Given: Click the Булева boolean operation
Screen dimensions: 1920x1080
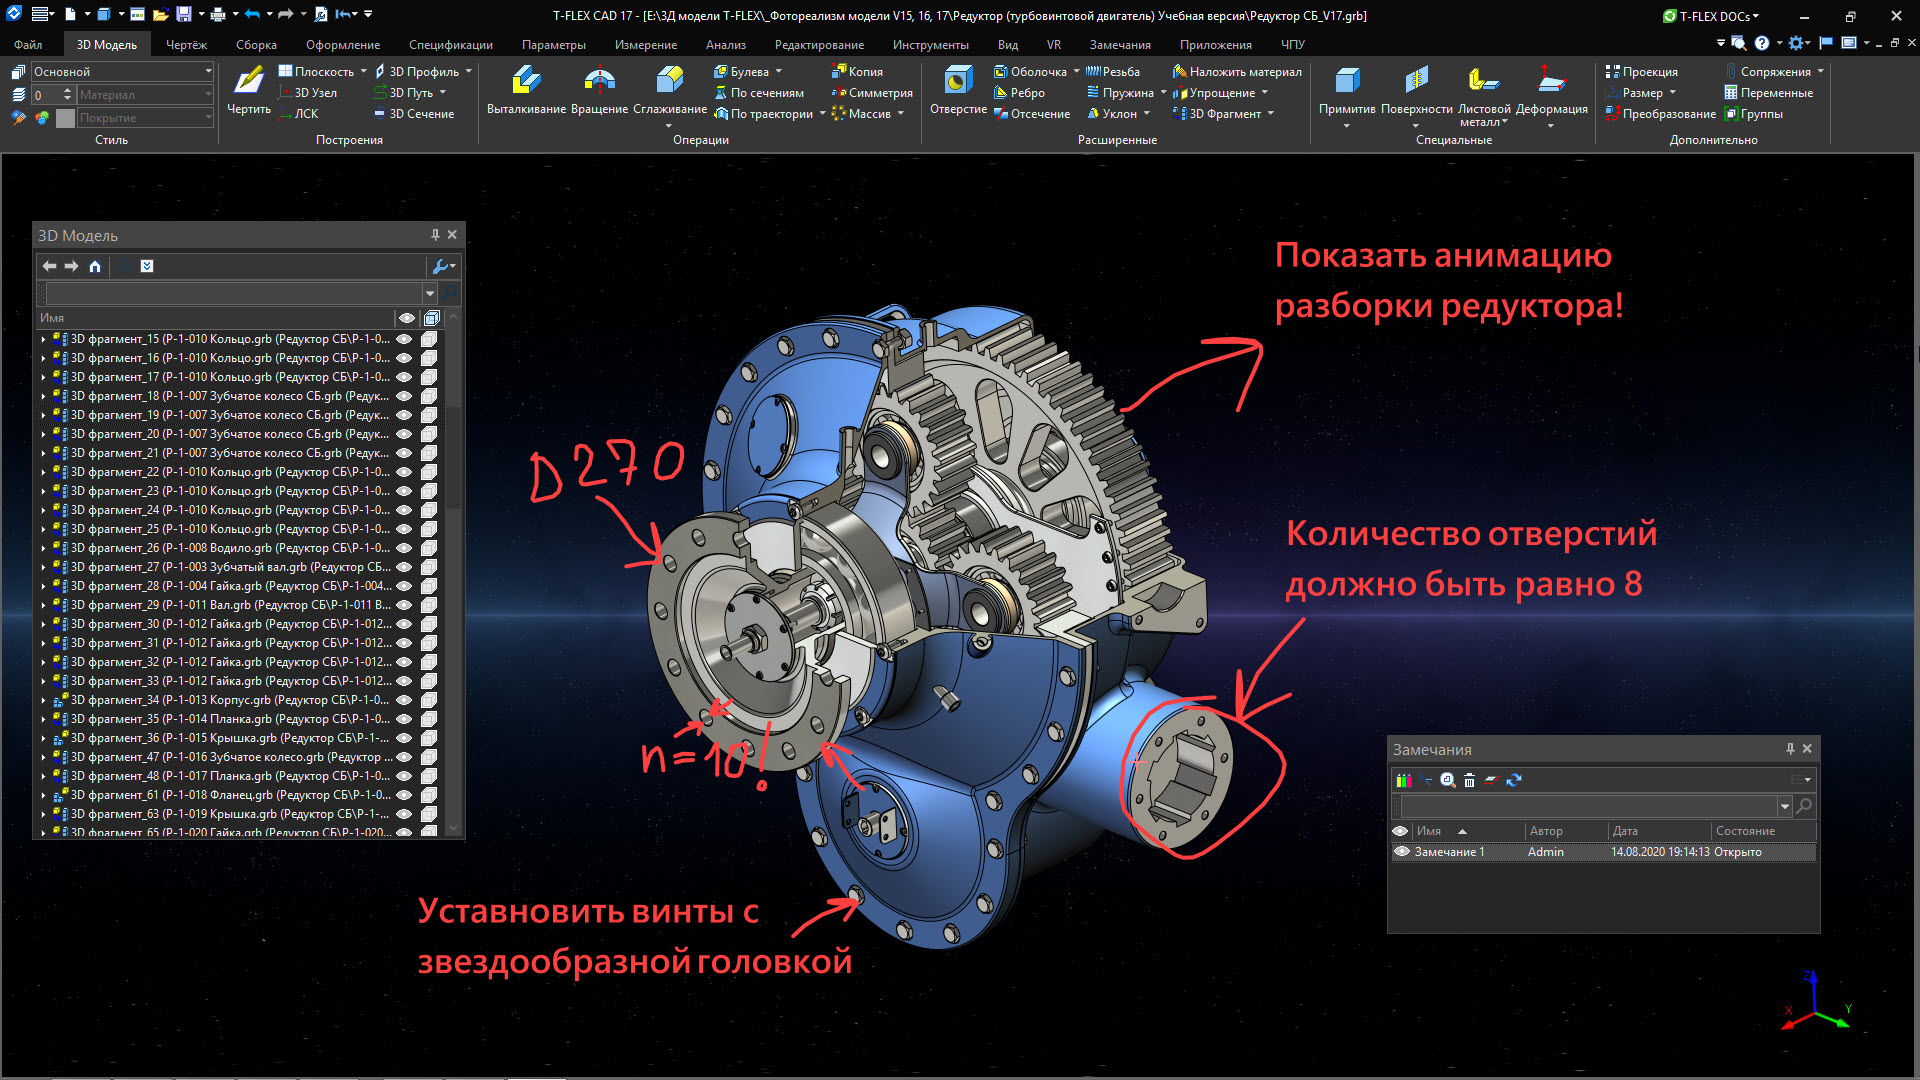Looking at the screenshot, I should (748, 71).
